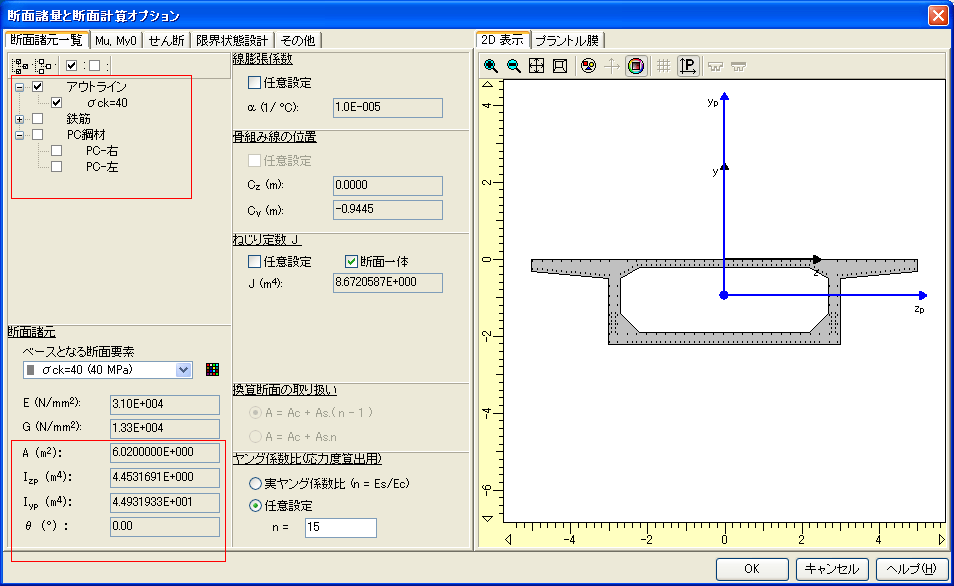The image size is (954, 586).
Task: Click the grayed-out axis arrows icon
Action: [611, 66]
